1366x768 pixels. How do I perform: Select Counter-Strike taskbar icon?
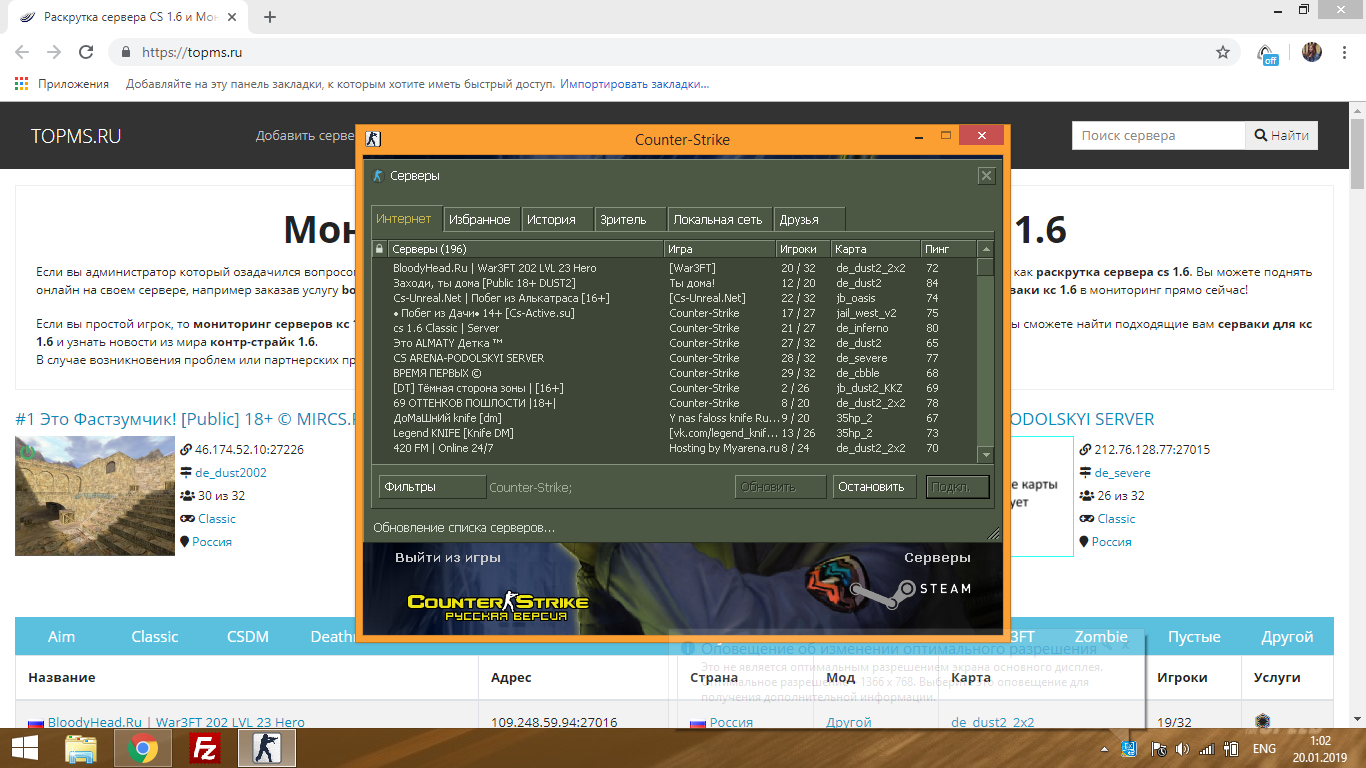pyautogui.click(x=267, y=748)
